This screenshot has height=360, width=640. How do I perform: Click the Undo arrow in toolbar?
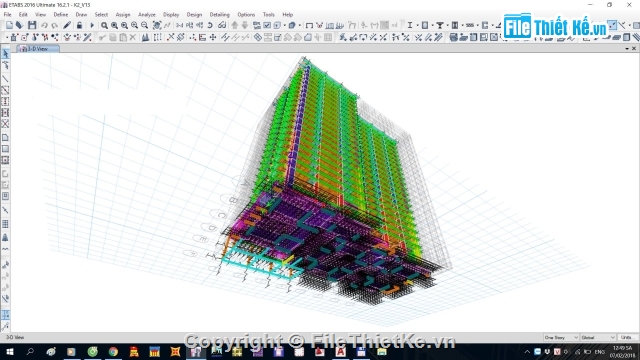44,25
